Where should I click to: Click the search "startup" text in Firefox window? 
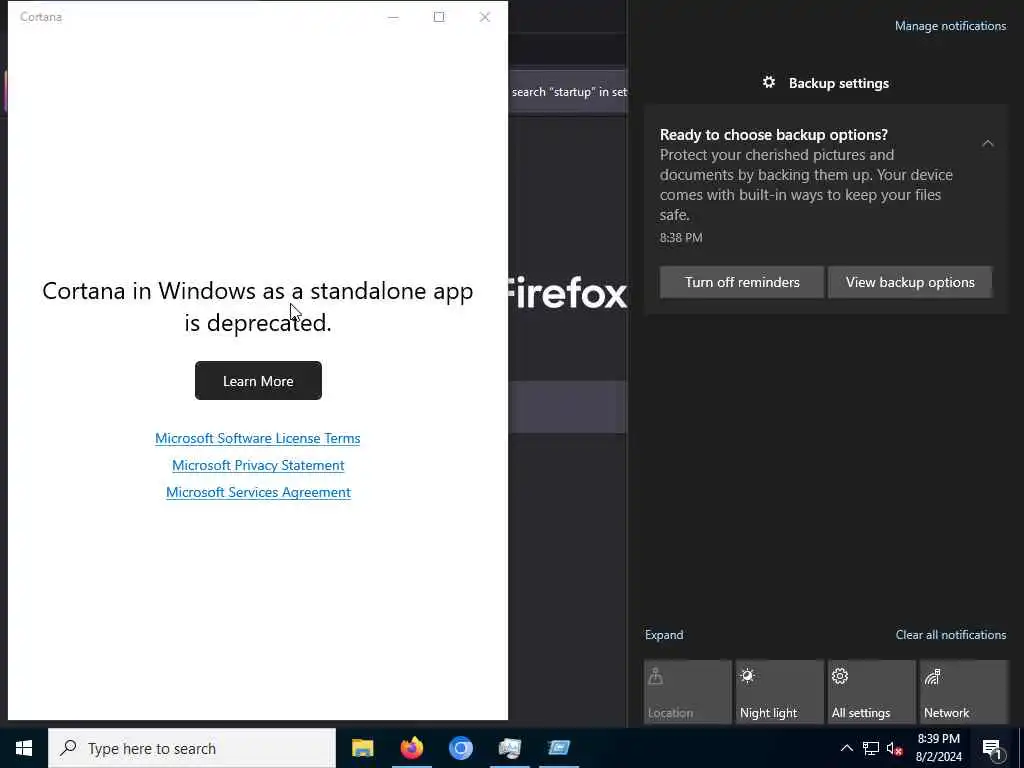569,92
